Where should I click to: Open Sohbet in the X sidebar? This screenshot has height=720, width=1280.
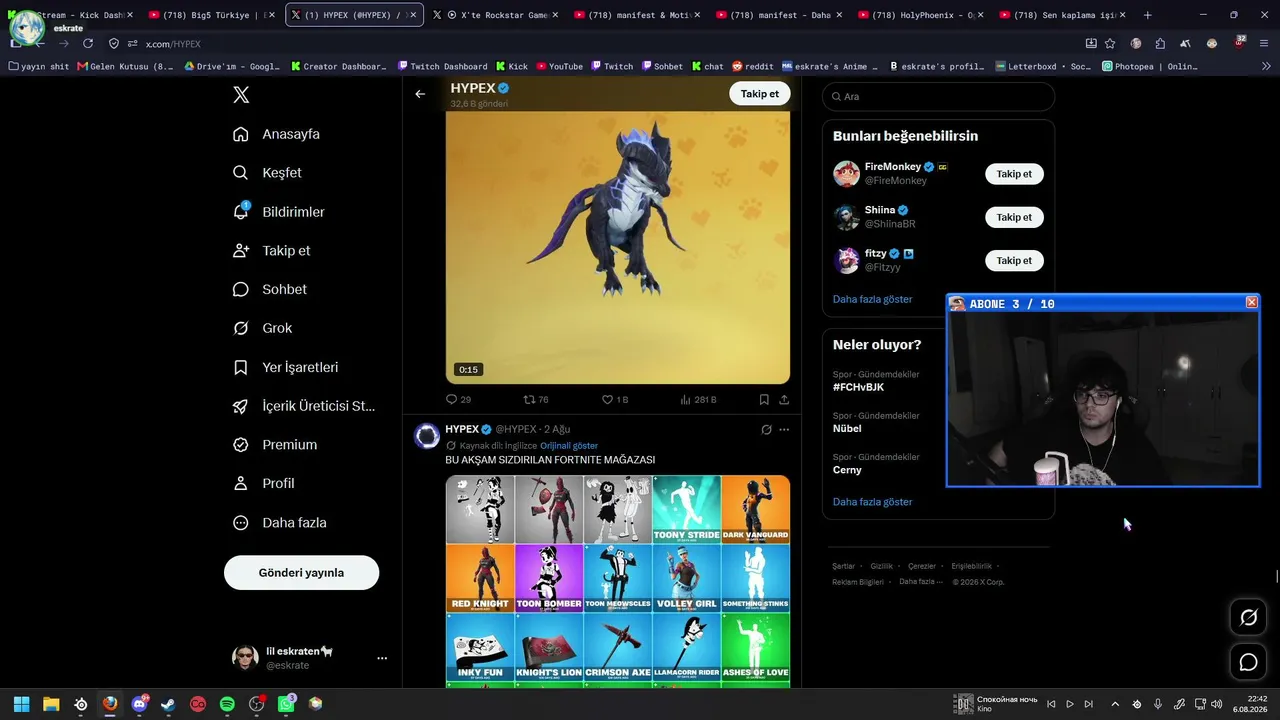tap(269, 289)
